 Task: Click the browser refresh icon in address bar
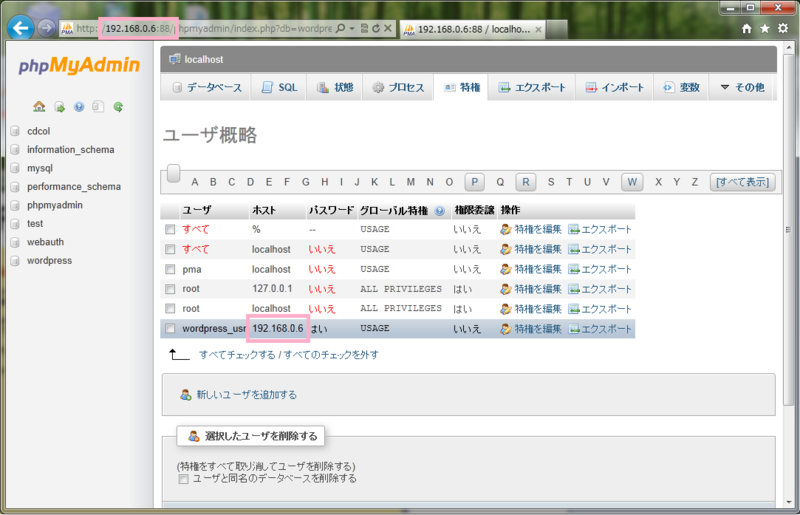tap(376, 29)
